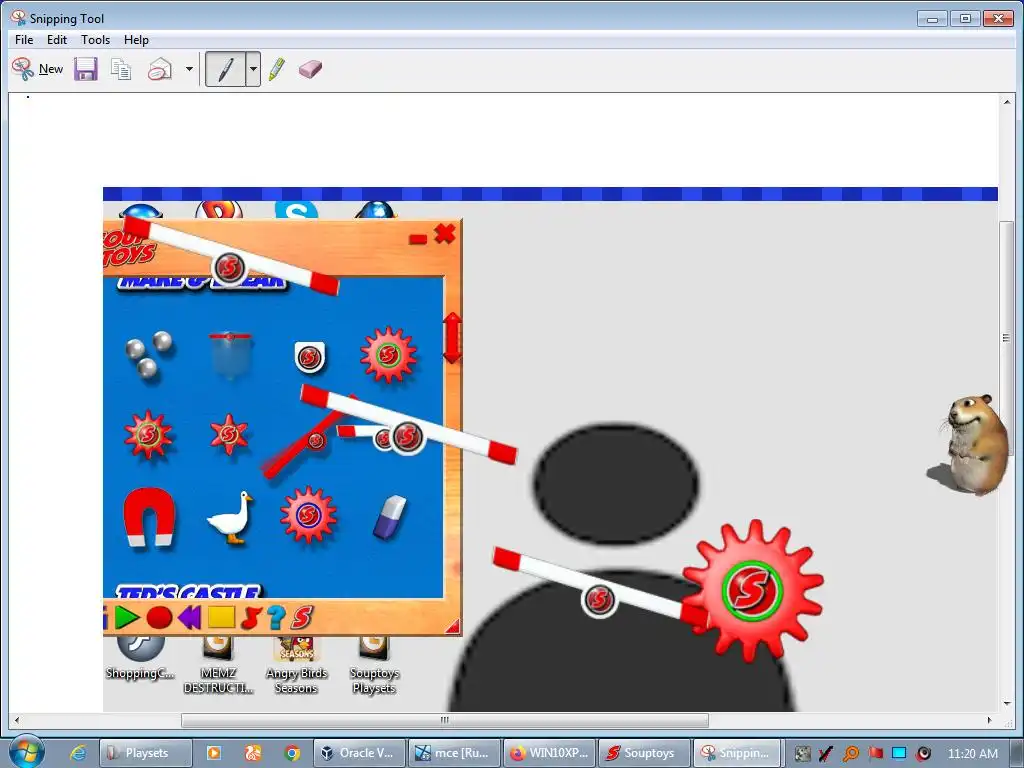The height and width of the screenshot is (768, 1024).
Task: Click the red double-arrow toy box scroller
Action: (x=453, y=338)
